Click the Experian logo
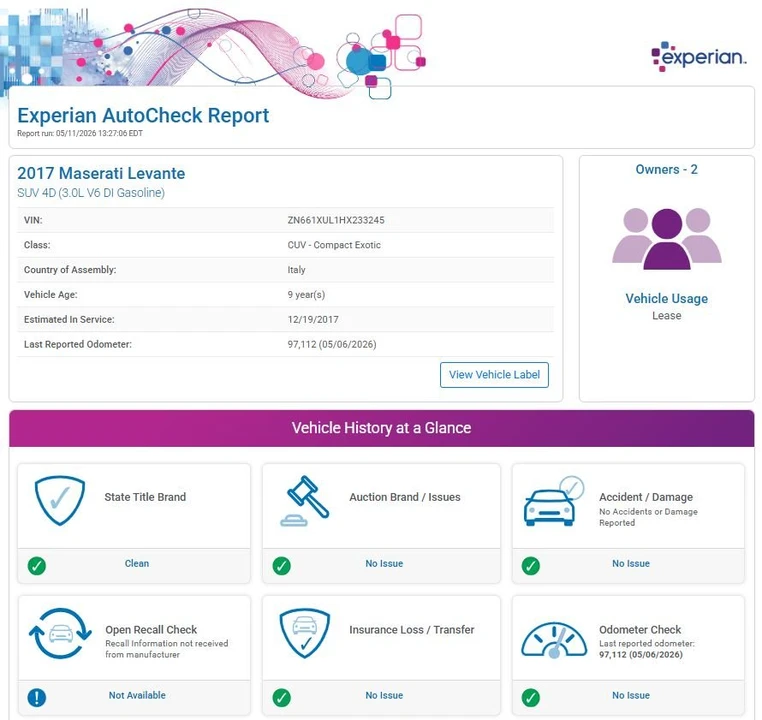Image resolution: width=762 pixels, height=720 pixels. tap(698, 57)
